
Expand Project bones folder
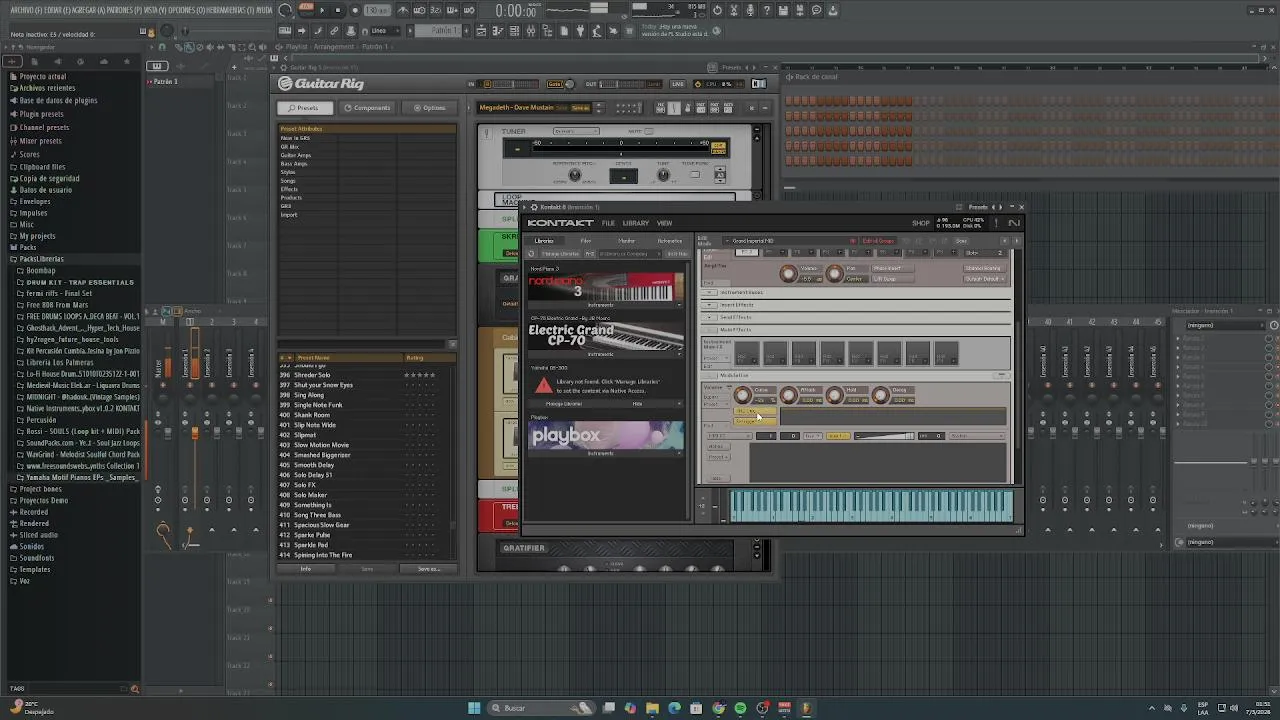[x=40, y=489]
